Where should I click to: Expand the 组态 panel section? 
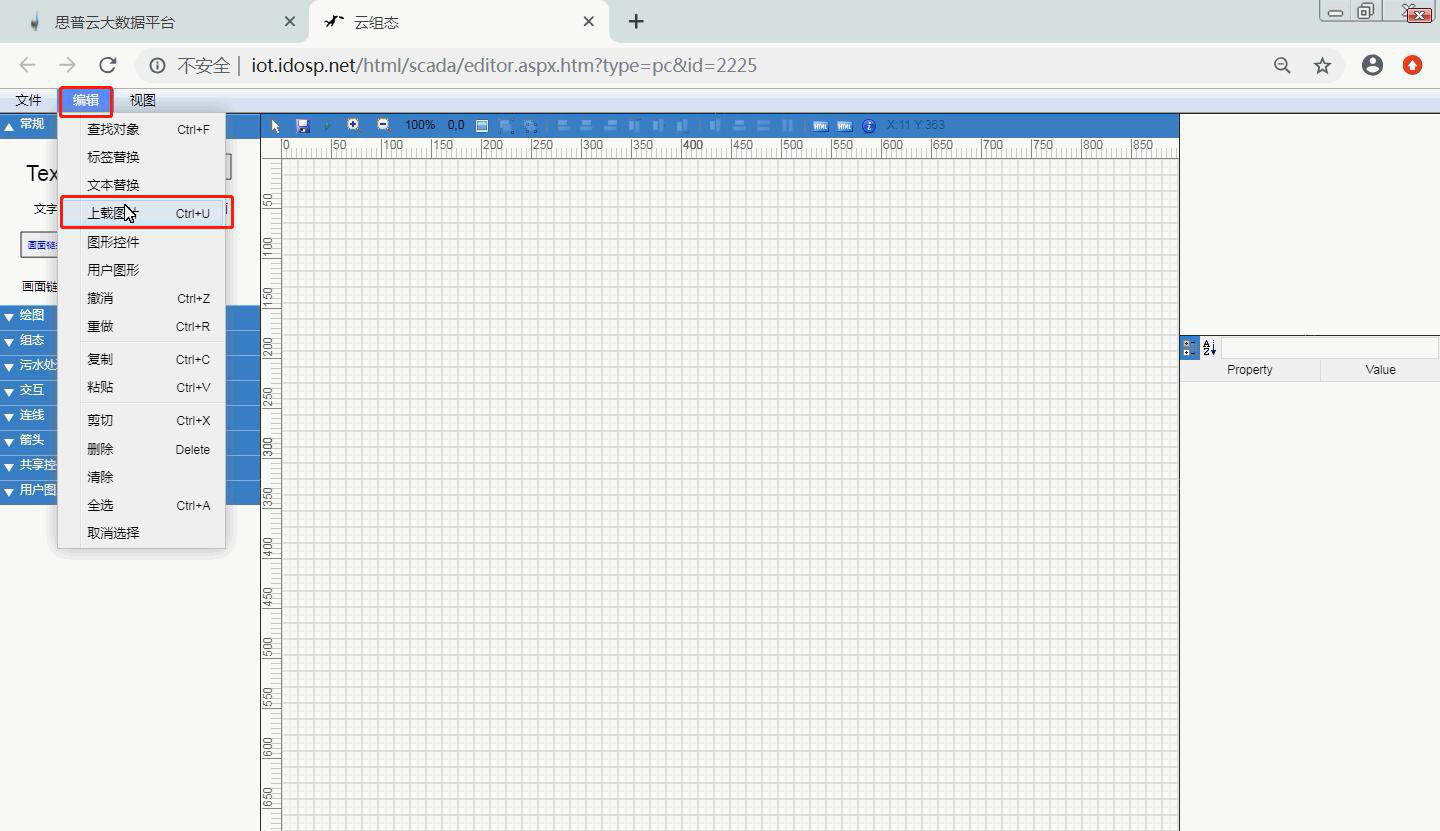(x=32, y=341)
